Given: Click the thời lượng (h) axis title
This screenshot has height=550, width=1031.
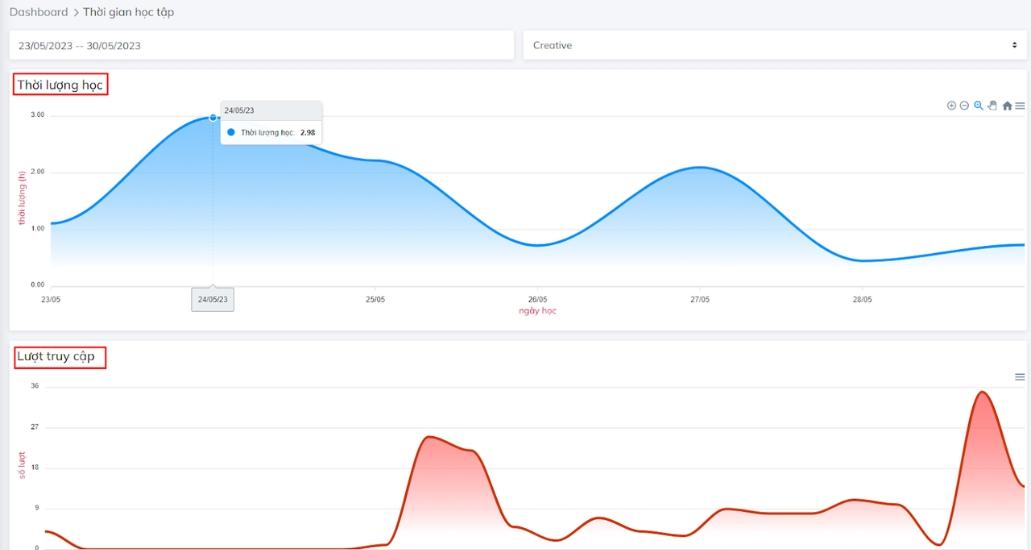Looking at the screenshot, I should point(22,198).
